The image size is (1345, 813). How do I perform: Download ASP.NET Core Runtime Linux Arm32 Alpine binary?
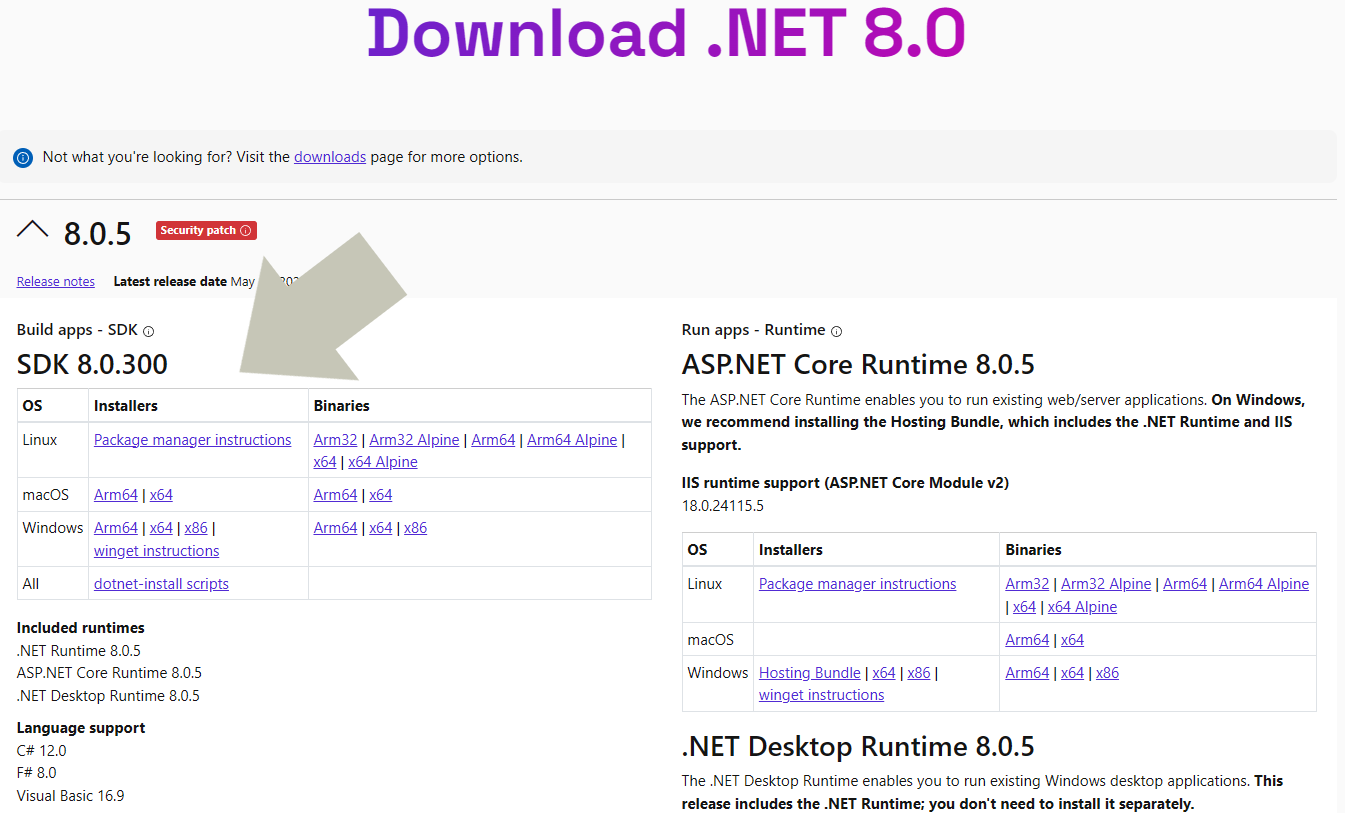[1106, 584]
